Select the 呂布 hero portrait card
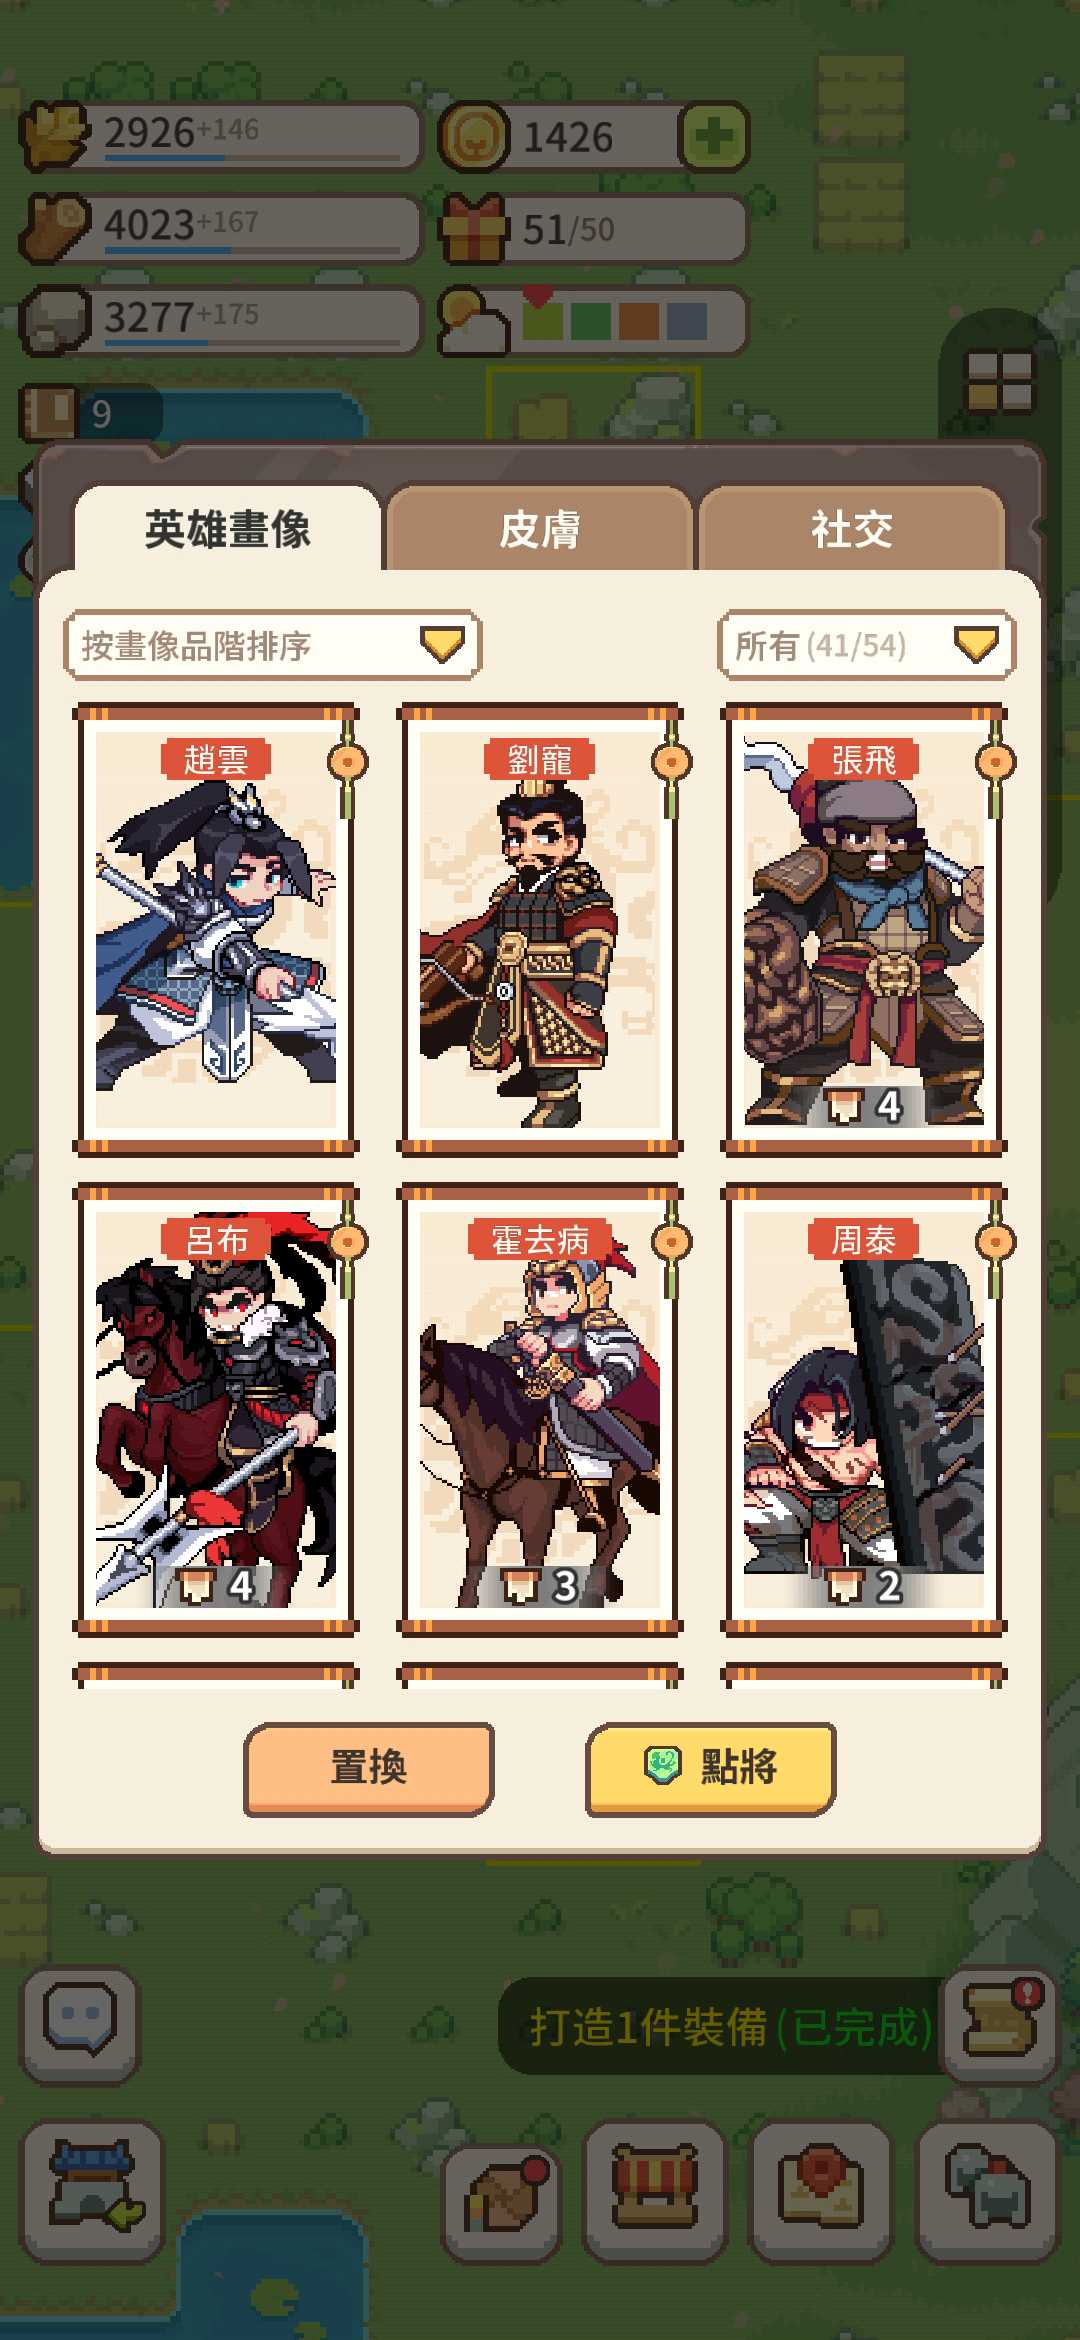Image resolution: width=1080 pixels, height=2340 pixels. [x=216, y=1410]
